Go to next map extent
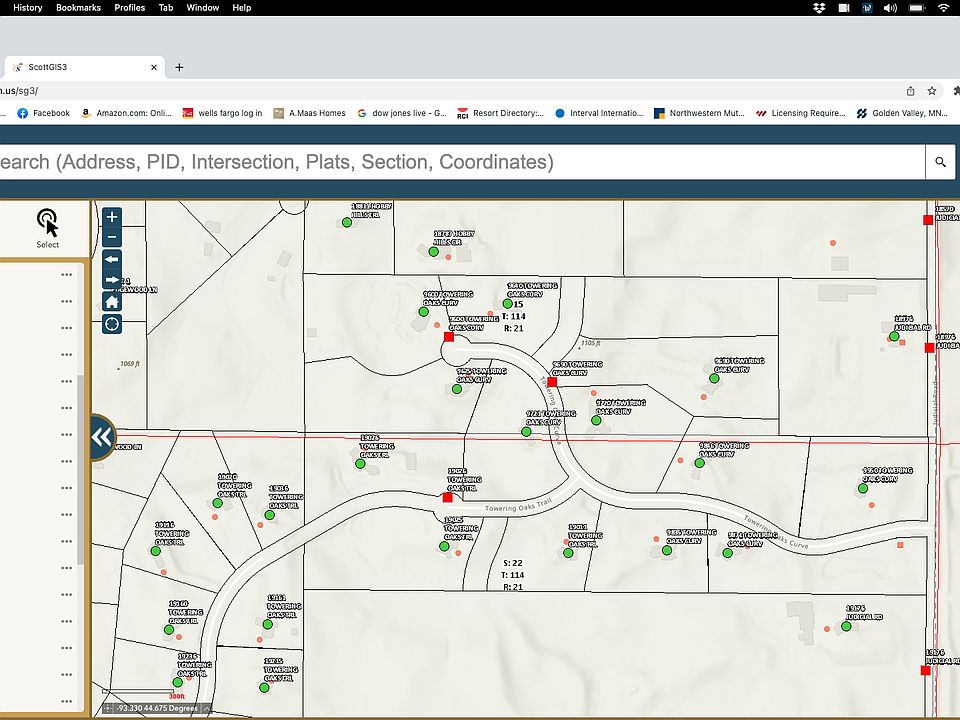Viewport: 960px width, 720px height. point(112,280)
